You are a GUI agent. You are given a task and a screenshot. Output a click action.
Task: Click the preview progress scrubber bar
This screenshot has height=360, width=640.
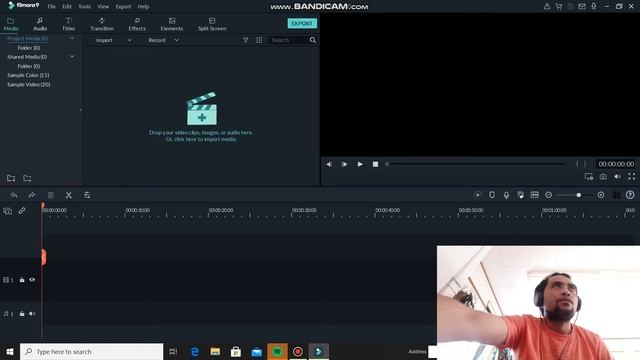click(476, 164)
